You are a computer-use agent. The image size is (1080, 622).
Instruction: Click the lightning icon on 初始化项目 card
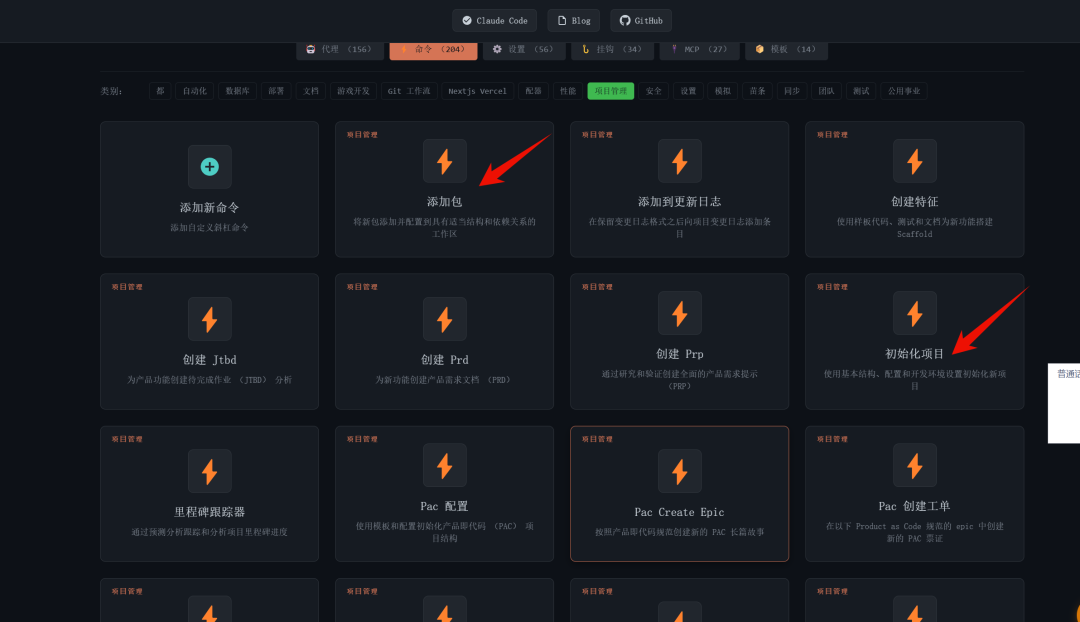(915, 313)
